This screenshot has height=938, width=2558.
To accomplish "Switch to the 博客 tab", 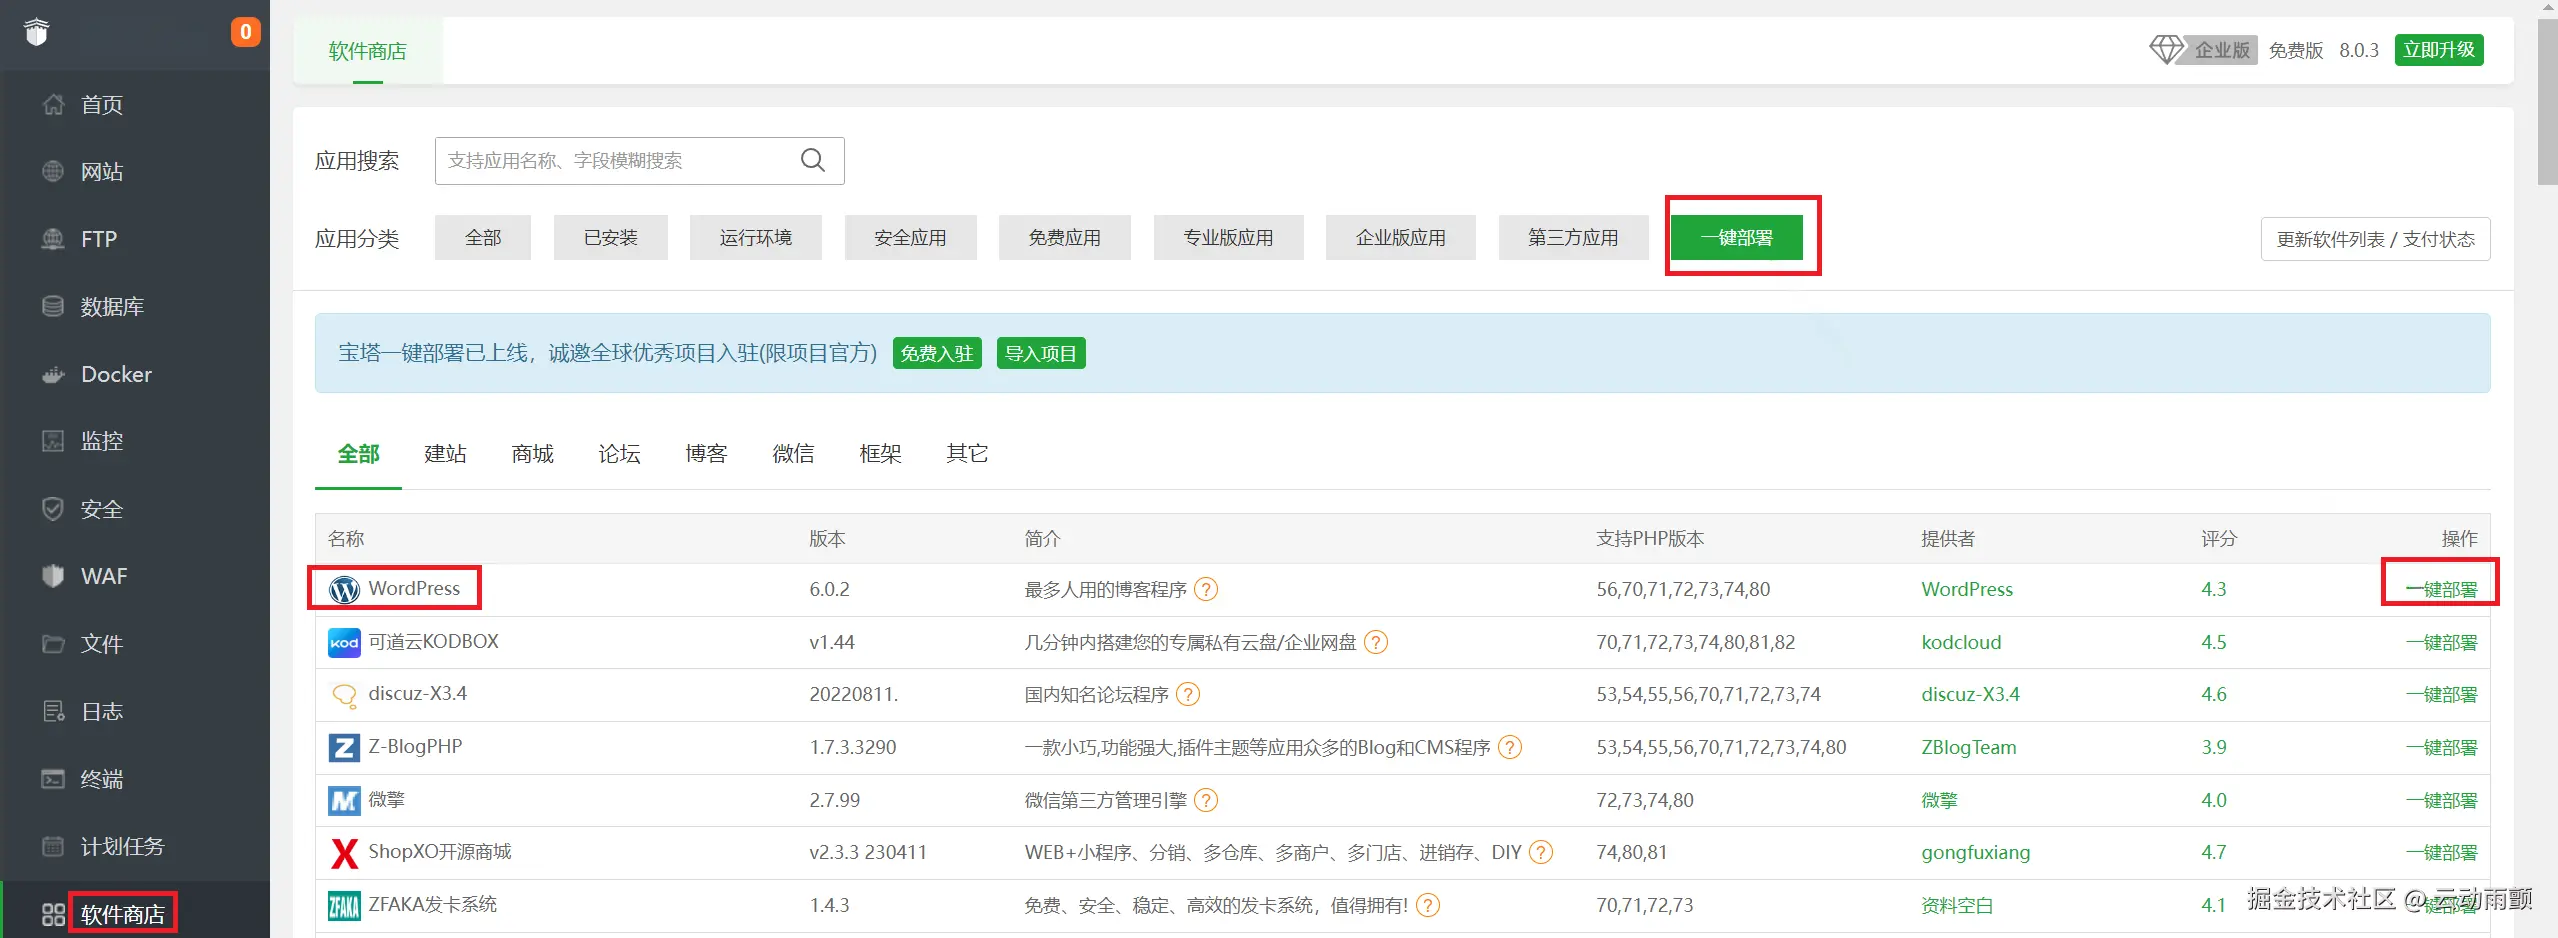I will (706, 454).
